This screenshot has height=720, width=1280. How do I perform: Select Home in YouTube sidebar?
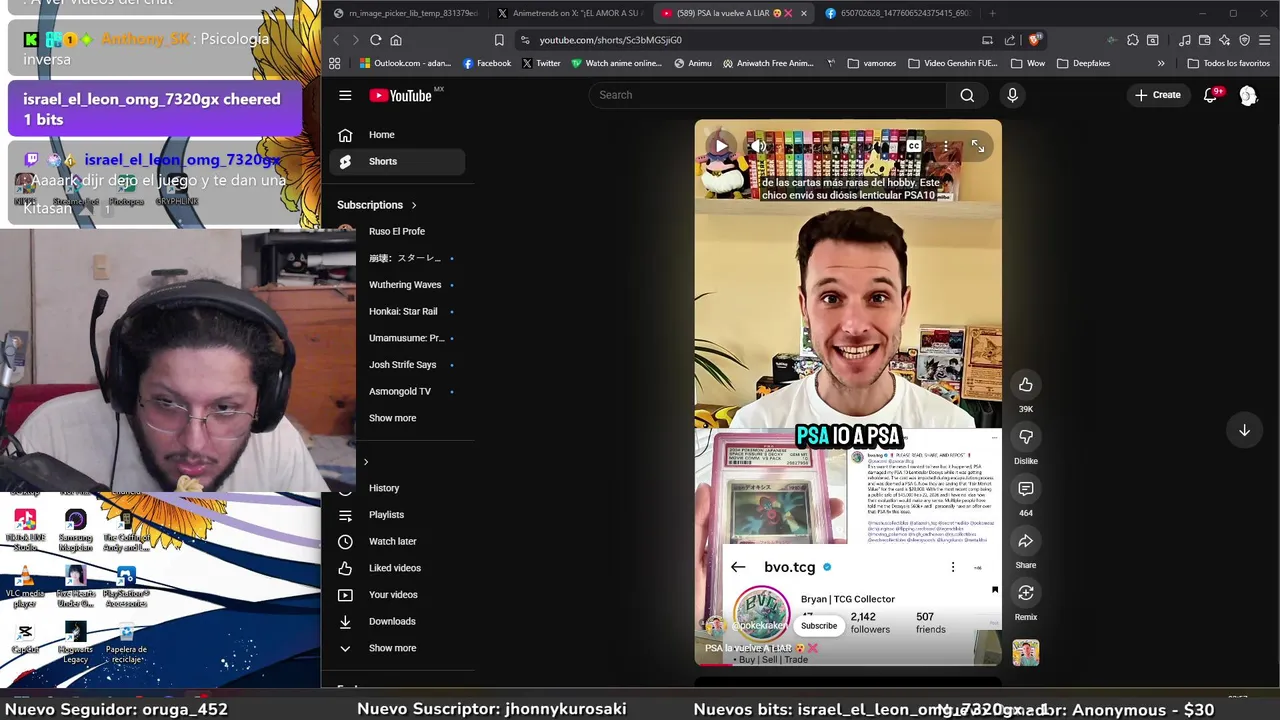pos(397,135)
